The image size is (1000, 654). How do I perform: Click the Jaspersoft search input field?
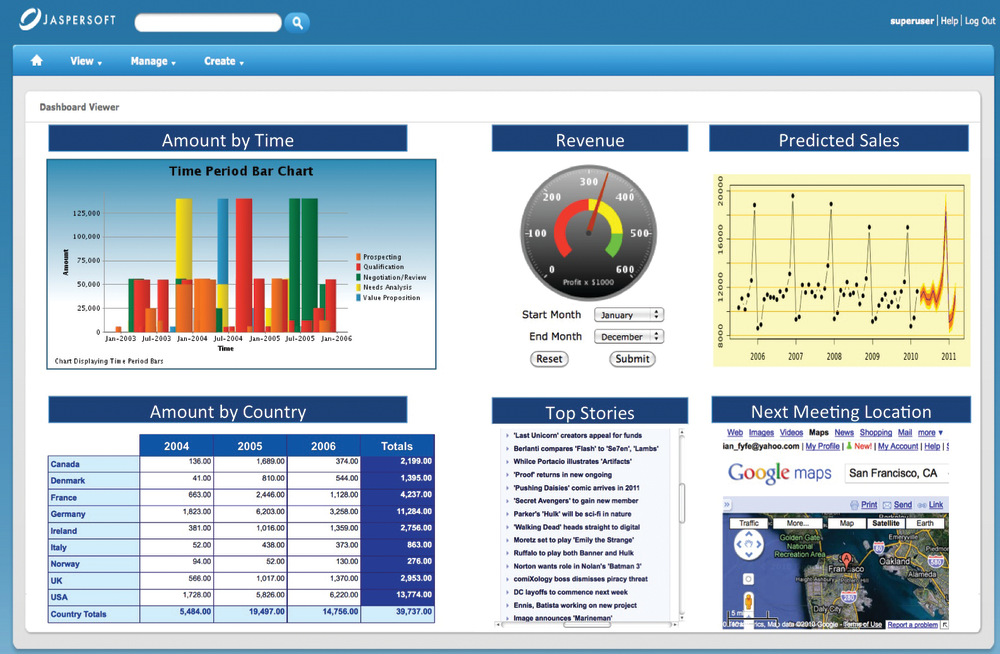[208, 22]
